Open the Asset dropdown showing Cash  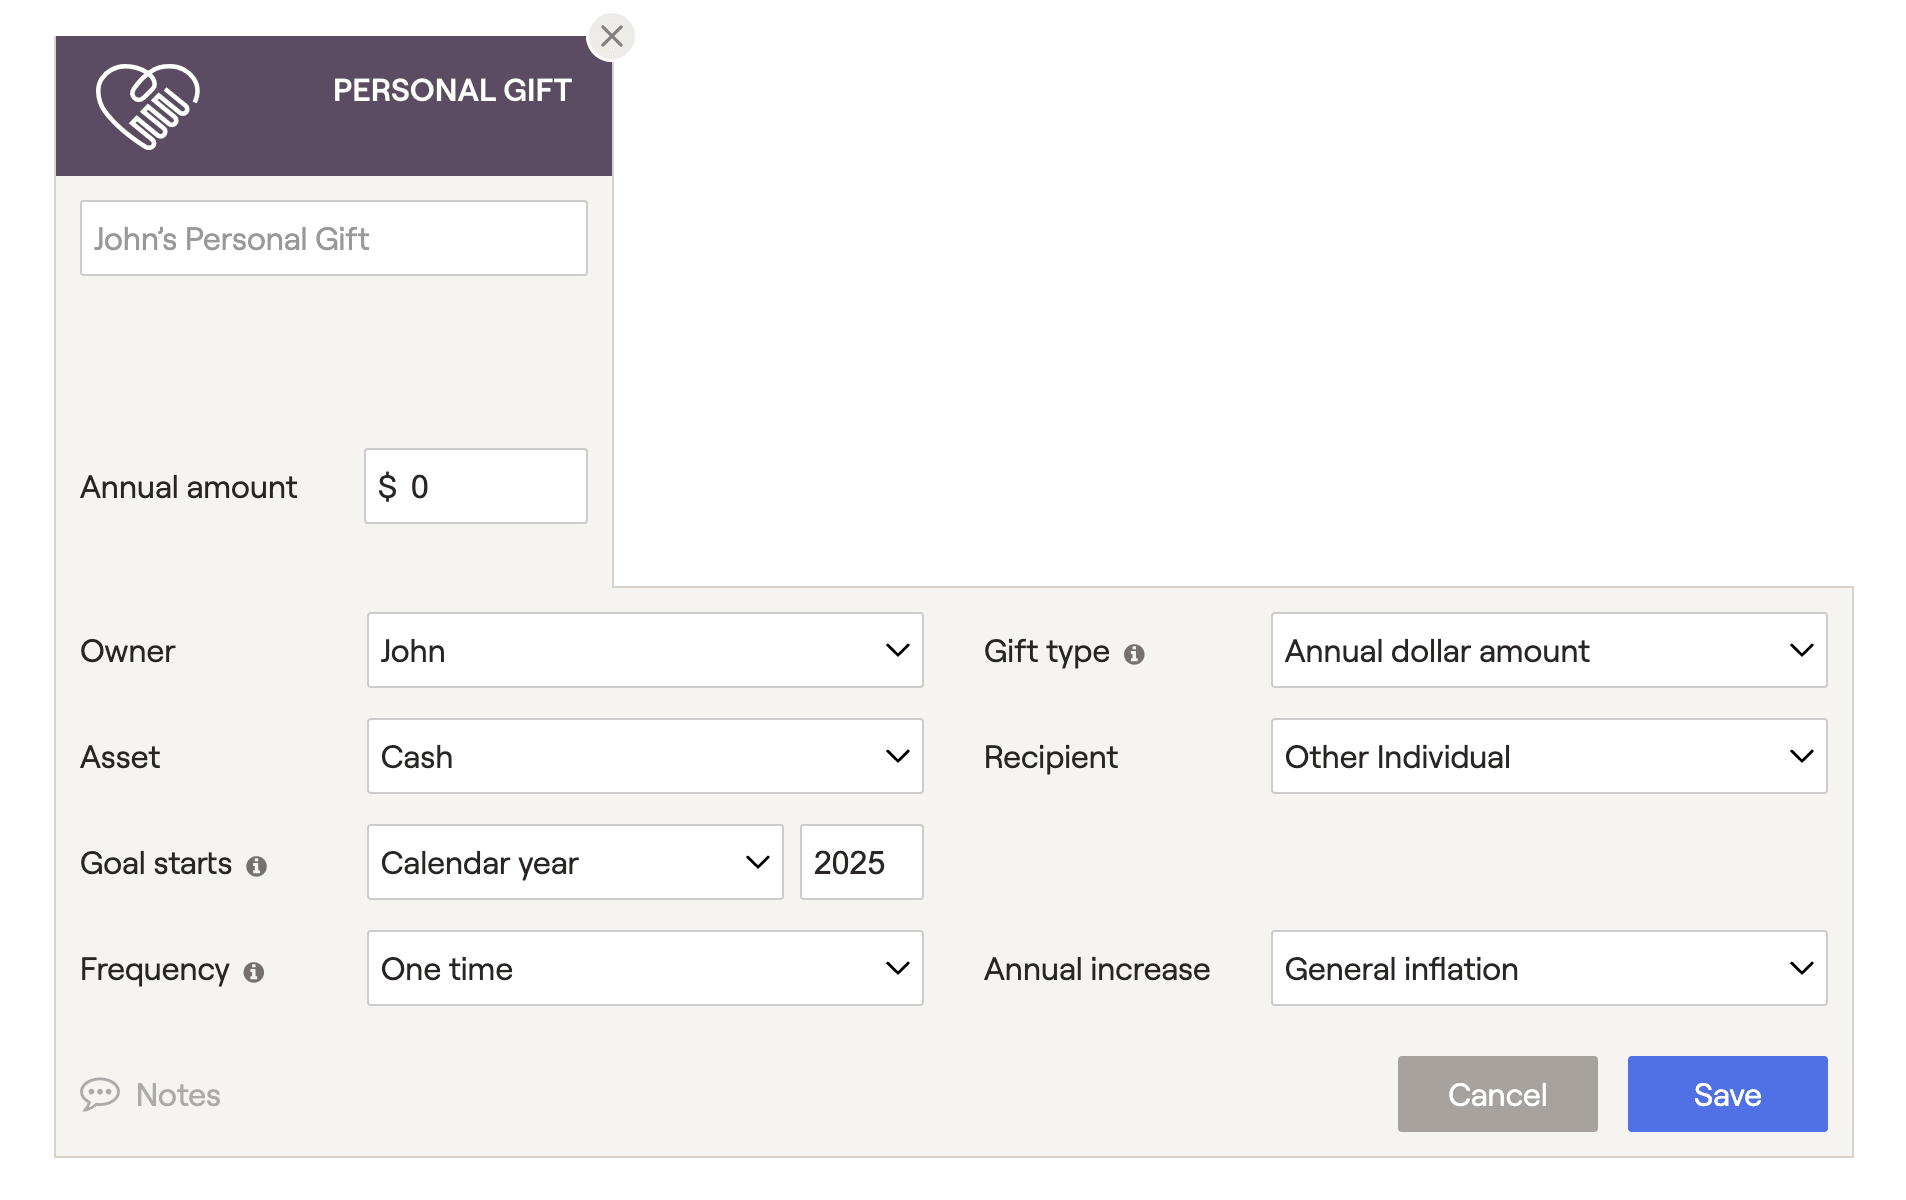[645, 756]
